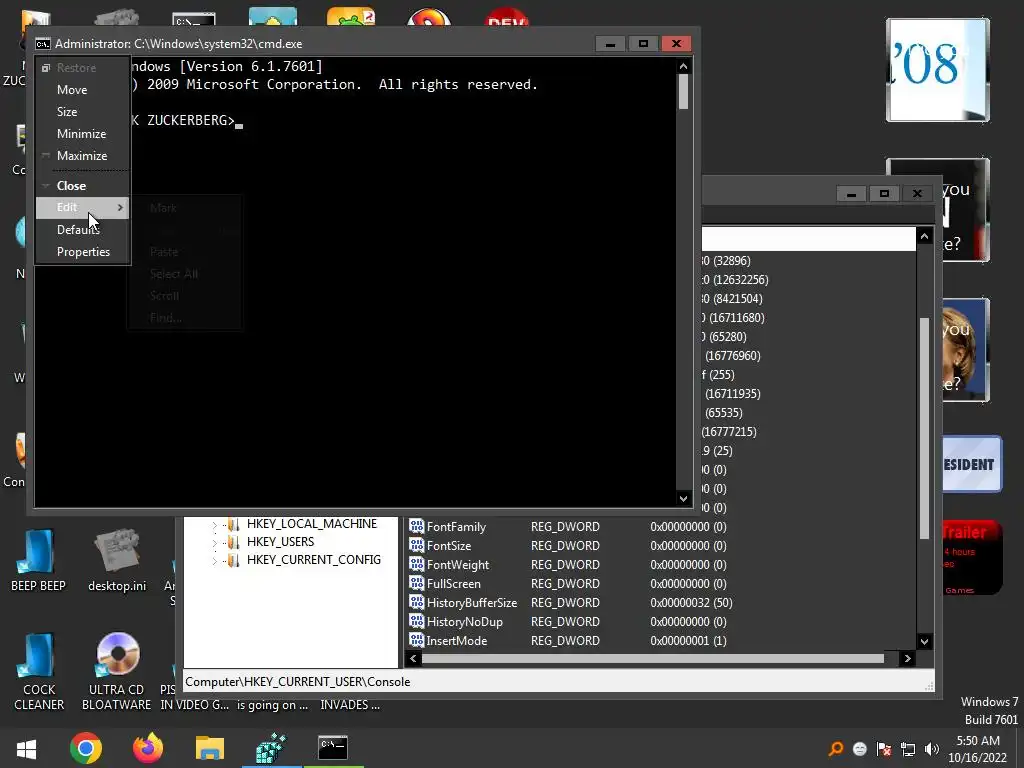Select Maximize in the cmd system menu
Viewport: 1024px width, 768px height.
coord(82,155)
